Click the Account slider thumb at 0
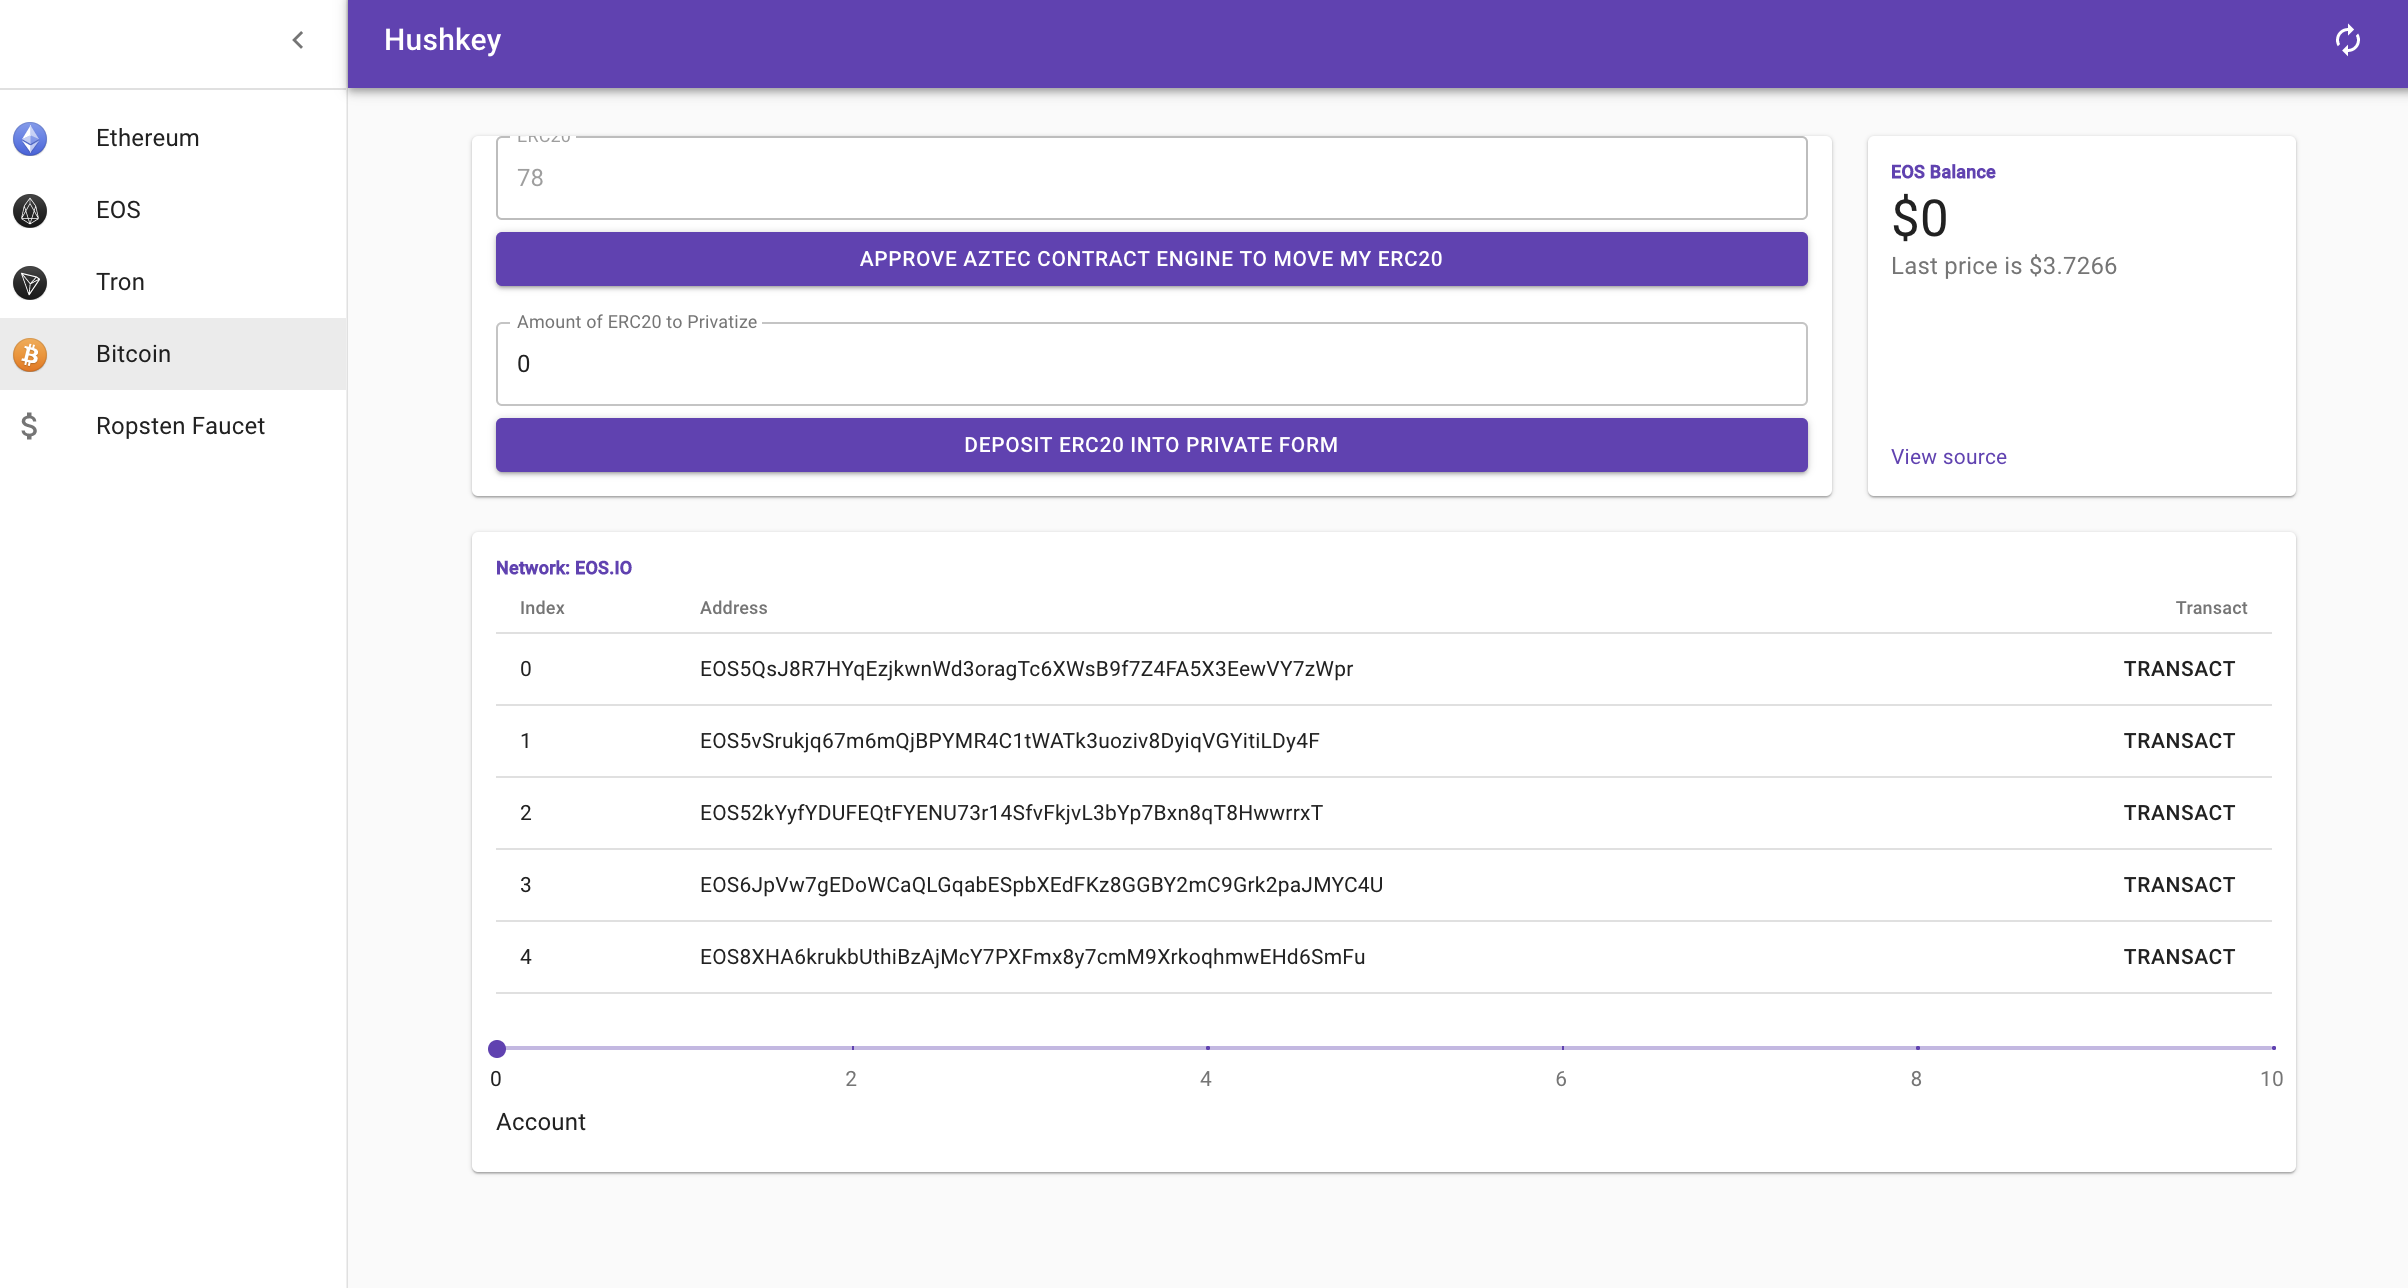 [497, 1048]
